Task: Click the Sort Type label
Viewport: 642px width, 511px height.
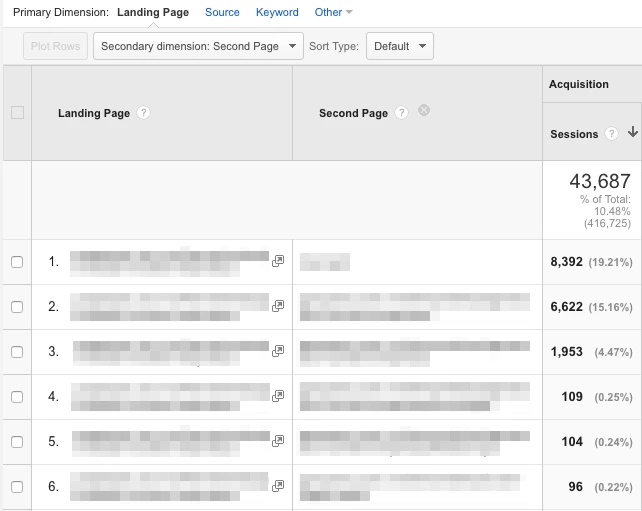Action: [334, 46]
